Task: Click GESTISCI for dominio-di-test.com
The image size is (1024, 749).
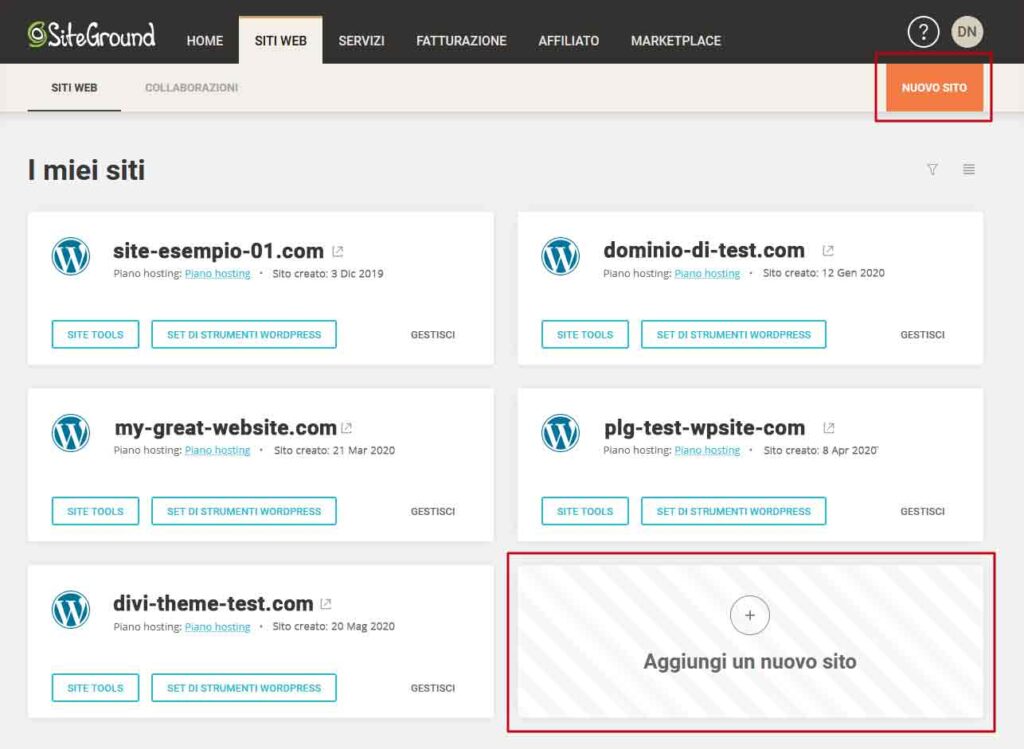Action: 922,335
